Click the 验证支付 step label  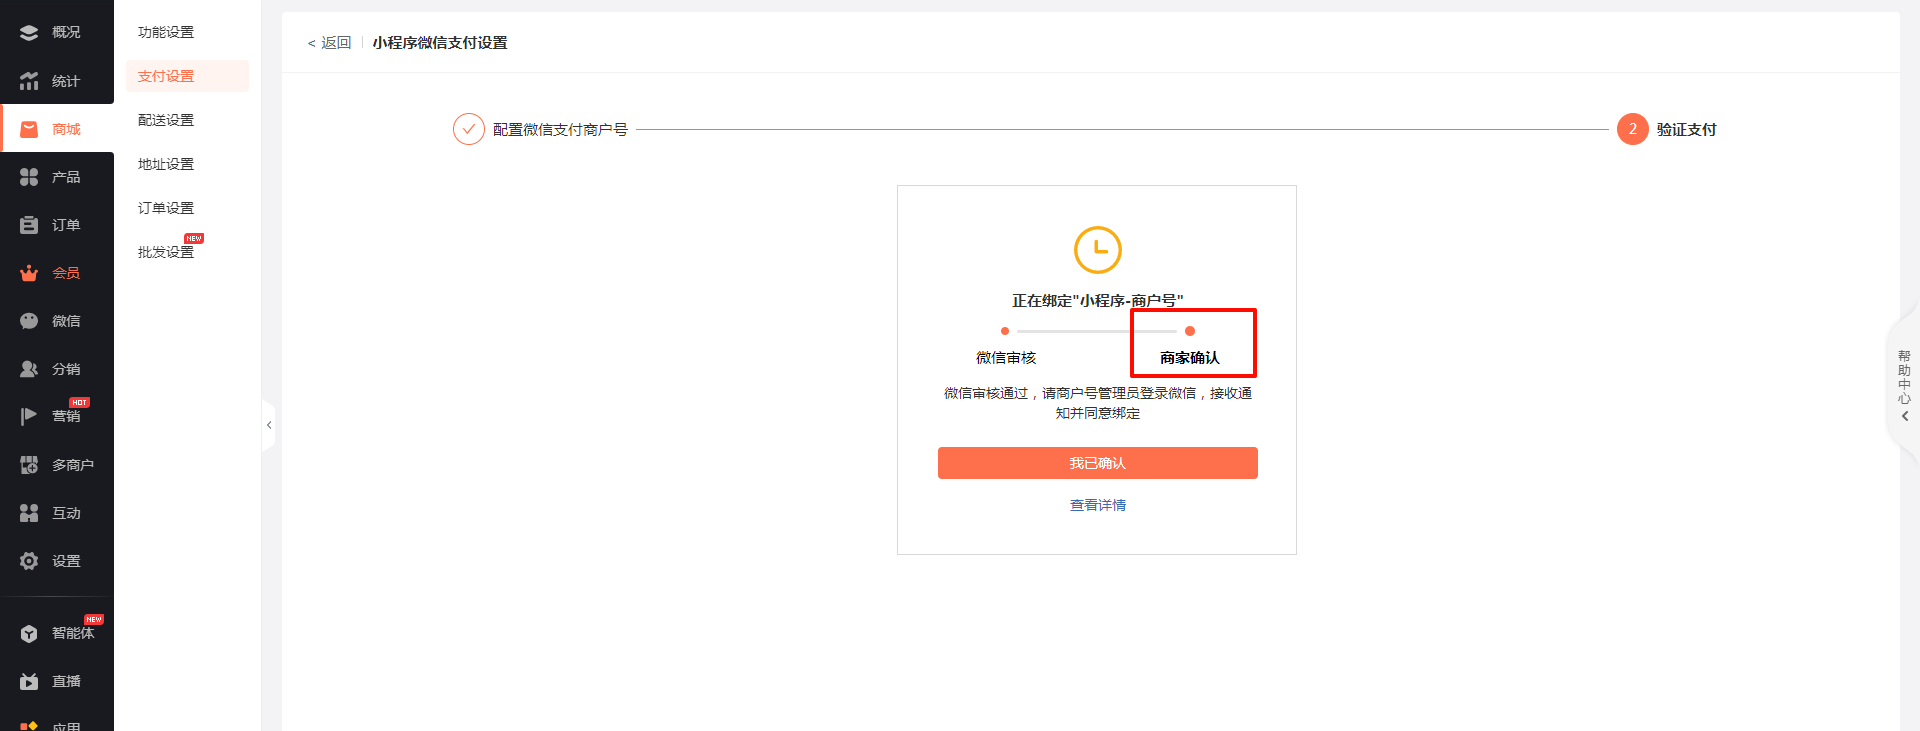(x=1686, y=129)
